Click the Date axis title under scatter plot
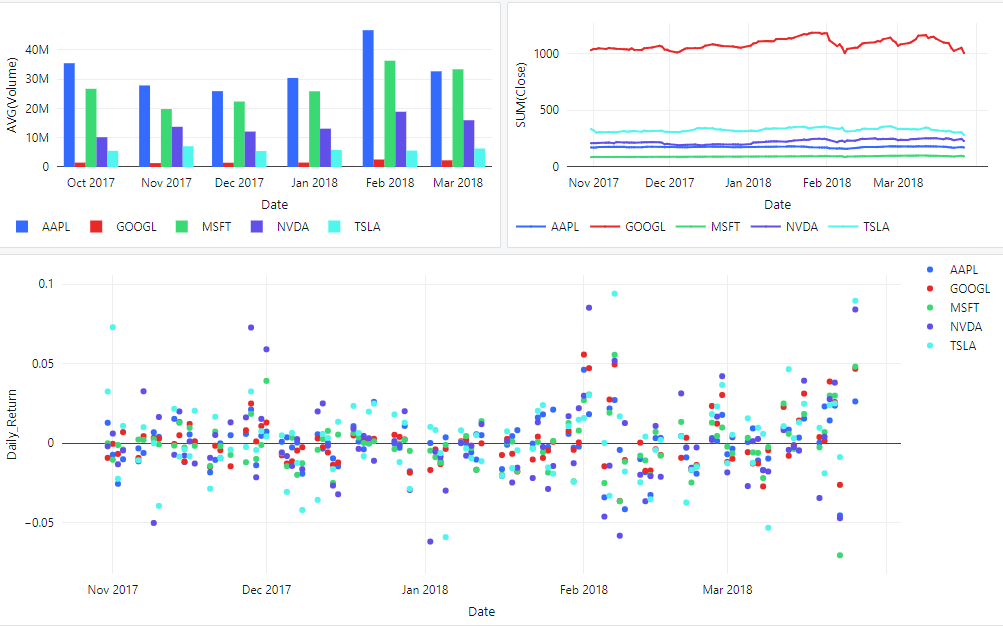1003x626 pixels. click(x=481, y=612)
